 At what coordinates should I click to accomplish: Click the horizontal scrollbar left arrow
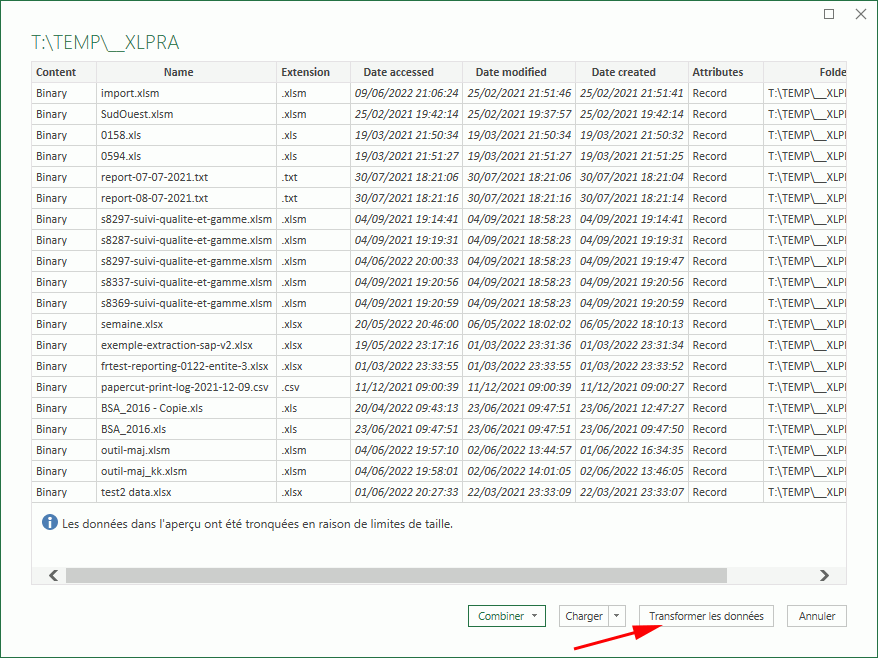point(53,575)
